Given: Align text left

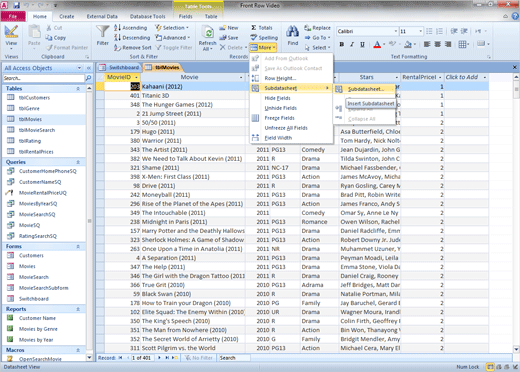Looking at the screenshot, I should 427,44.
